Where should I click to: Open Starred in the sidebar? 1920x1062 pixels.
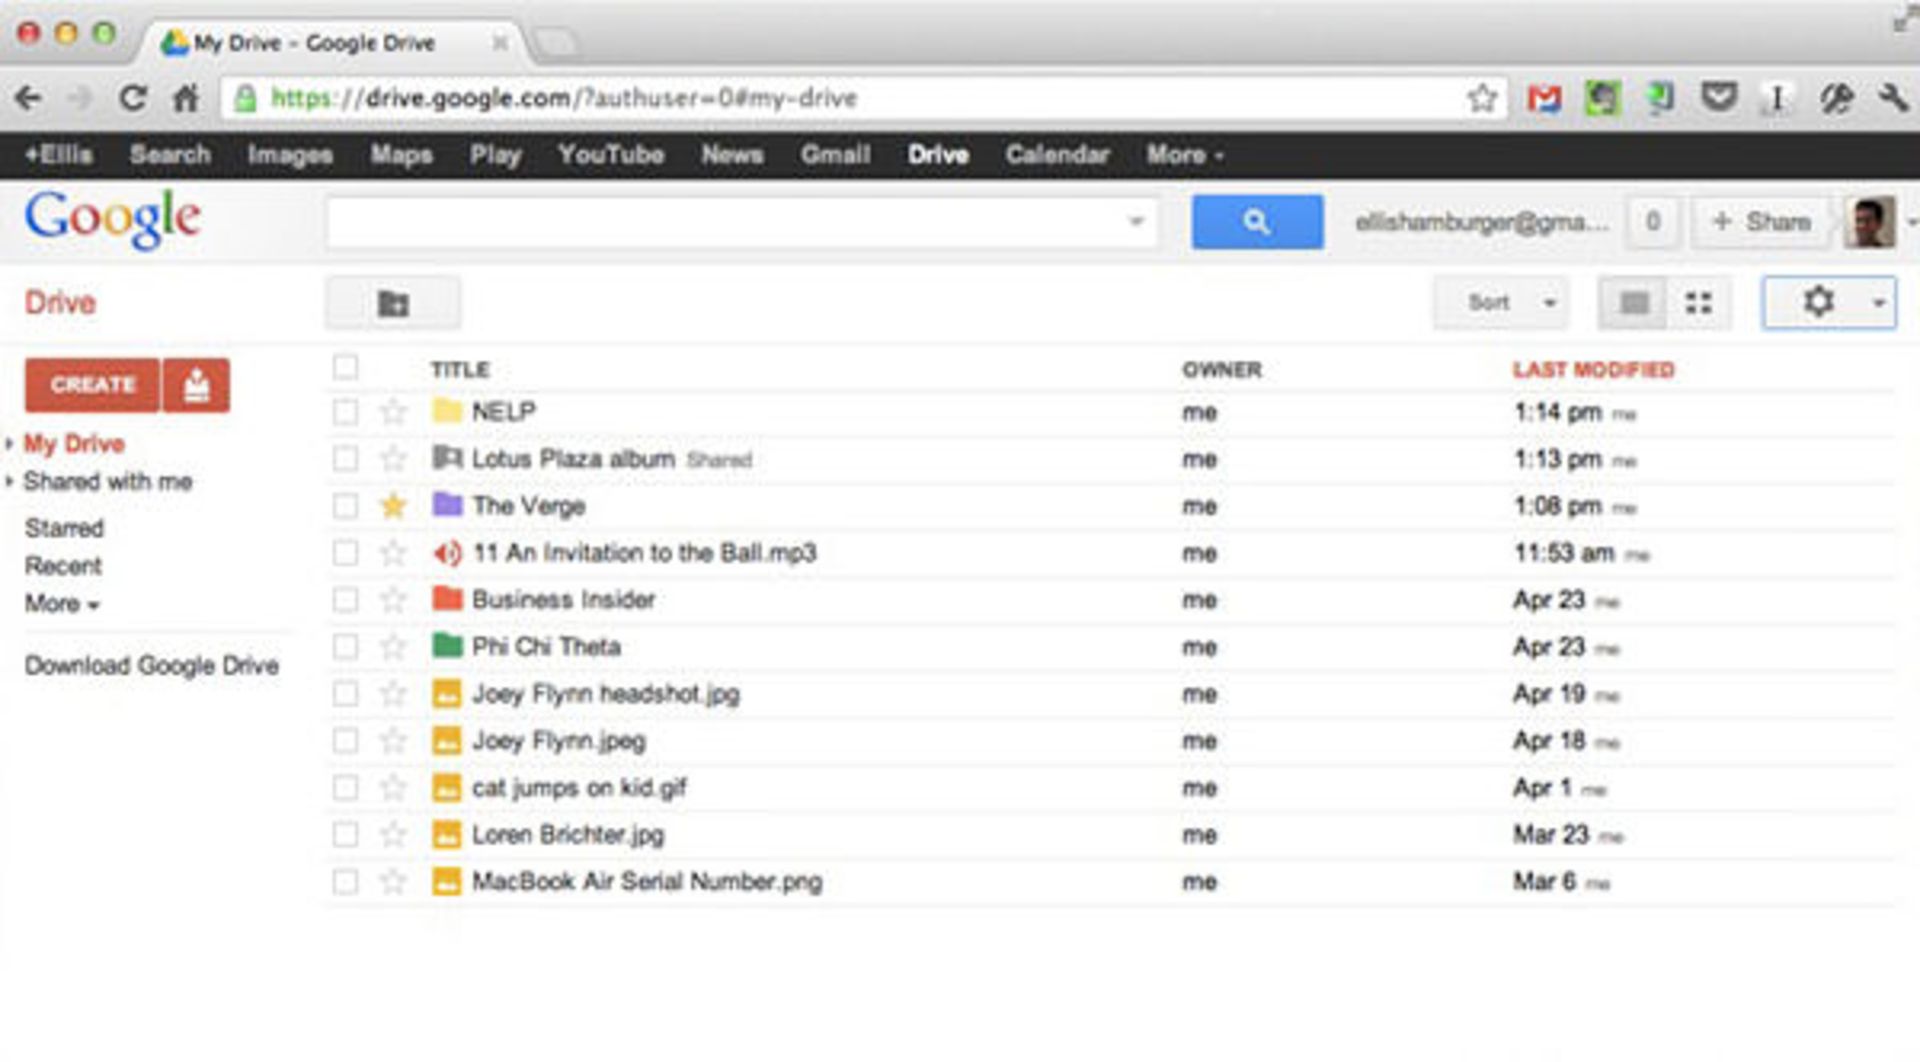(x=64, y=528)
